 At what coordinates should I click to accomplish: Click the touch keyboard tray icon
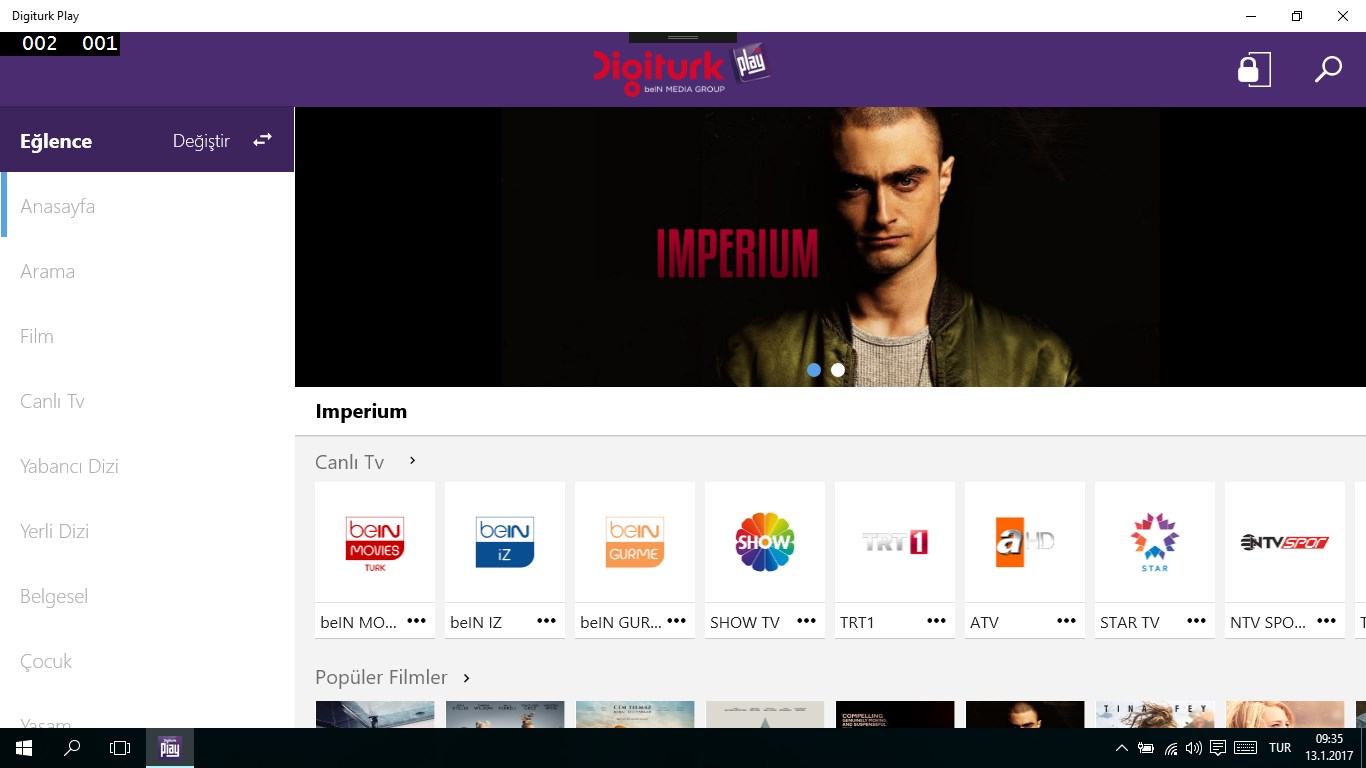(1245, 748)
